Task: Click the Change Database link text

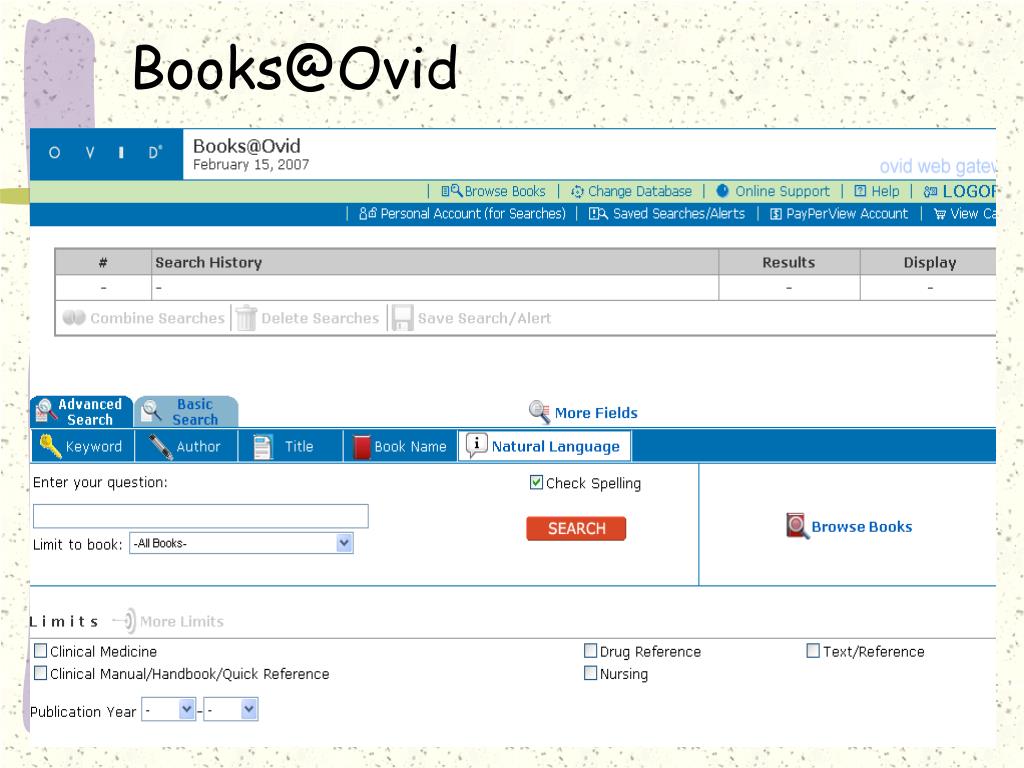Action: [x=639, y=191]
